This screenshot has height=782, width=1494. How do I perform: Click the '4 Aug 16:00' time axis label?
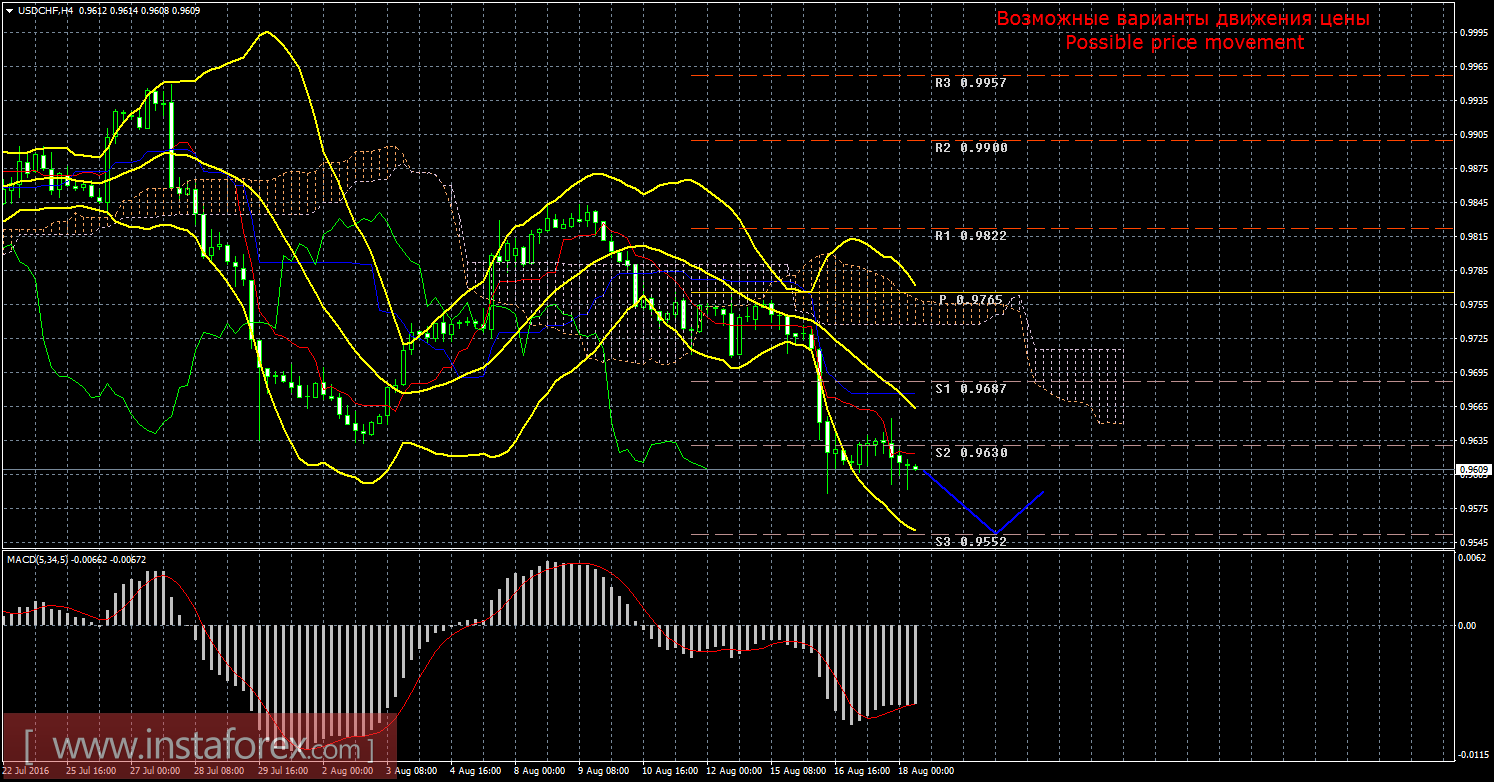tap(478, 771)
